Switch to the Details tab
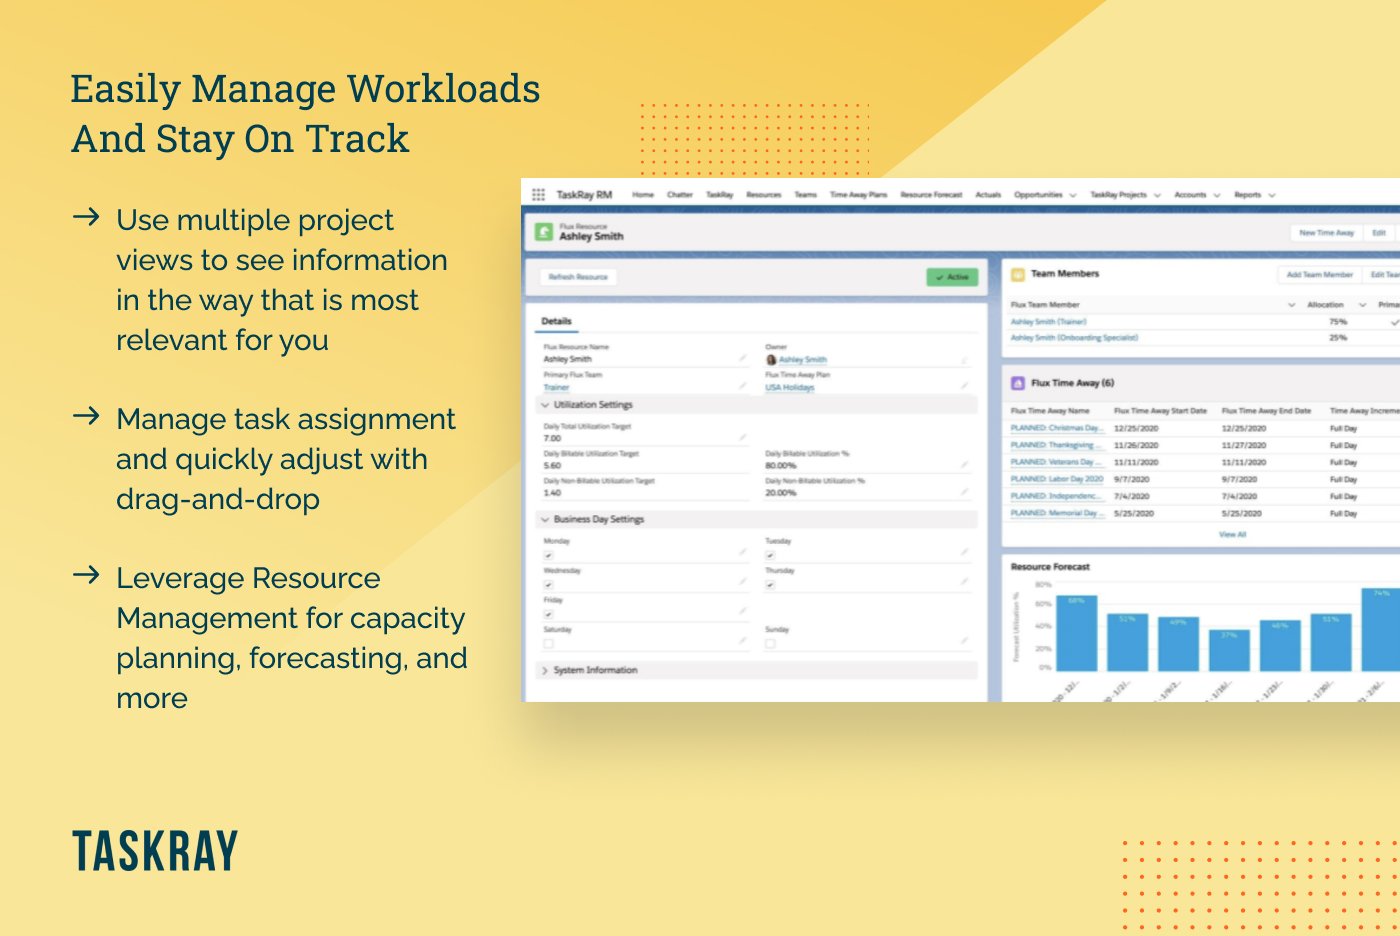 (x=558, y=321)
